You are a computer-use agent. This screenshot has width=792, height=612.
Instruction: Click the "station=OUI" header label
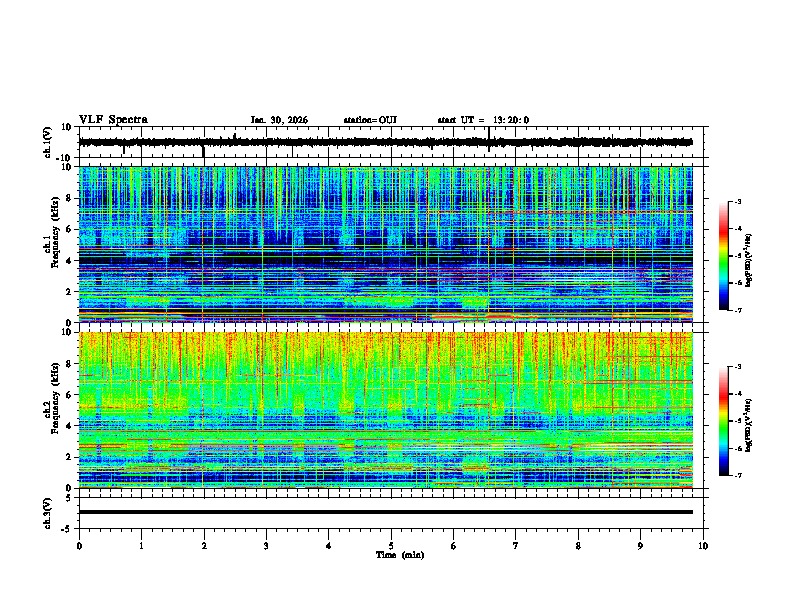[370, 120]
